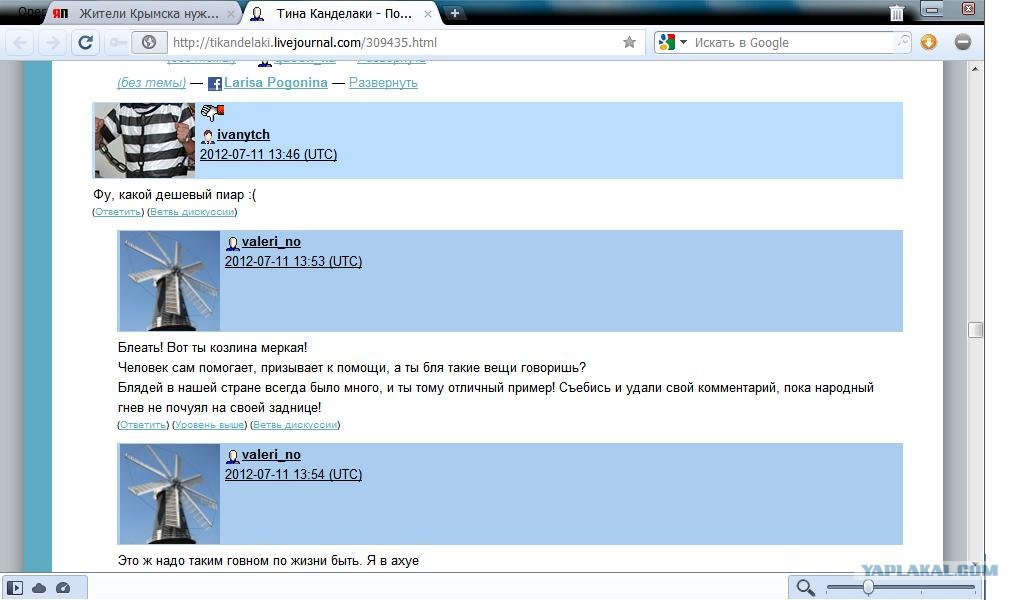Viewport: 1024px width, 600px height.
Task: Toggle Opera Turbo speedometer icon
Action: pyautogui.click(x=63, y=588)
